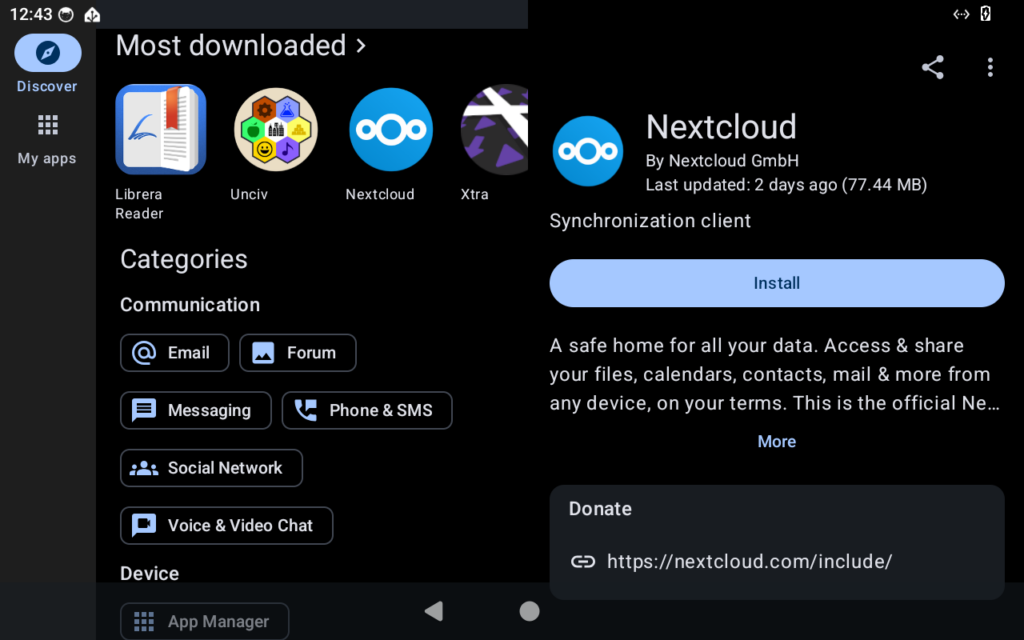Select the Unciv app icon

click(275, 130)
